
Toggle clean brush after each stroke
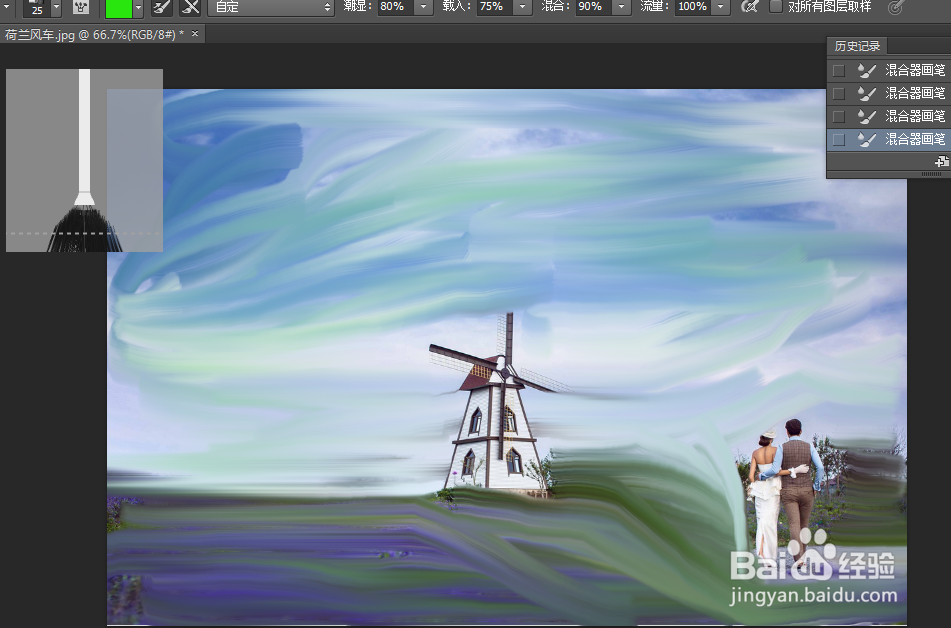190,7
